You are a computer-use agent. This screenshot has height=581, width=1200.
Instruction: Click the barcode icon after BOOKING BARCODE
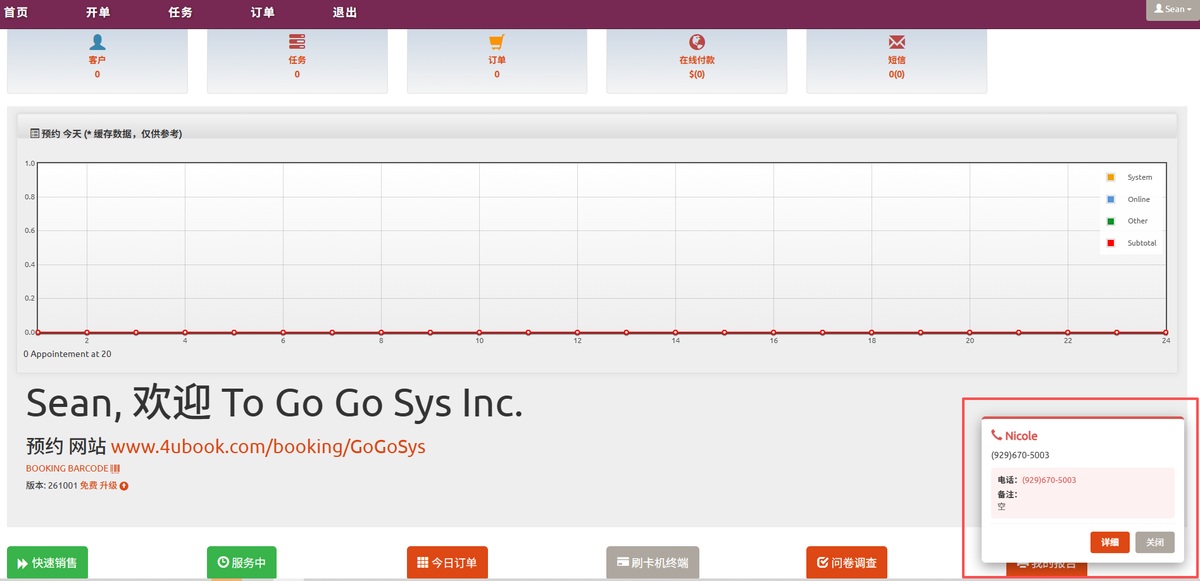click(x=116, y=468)
